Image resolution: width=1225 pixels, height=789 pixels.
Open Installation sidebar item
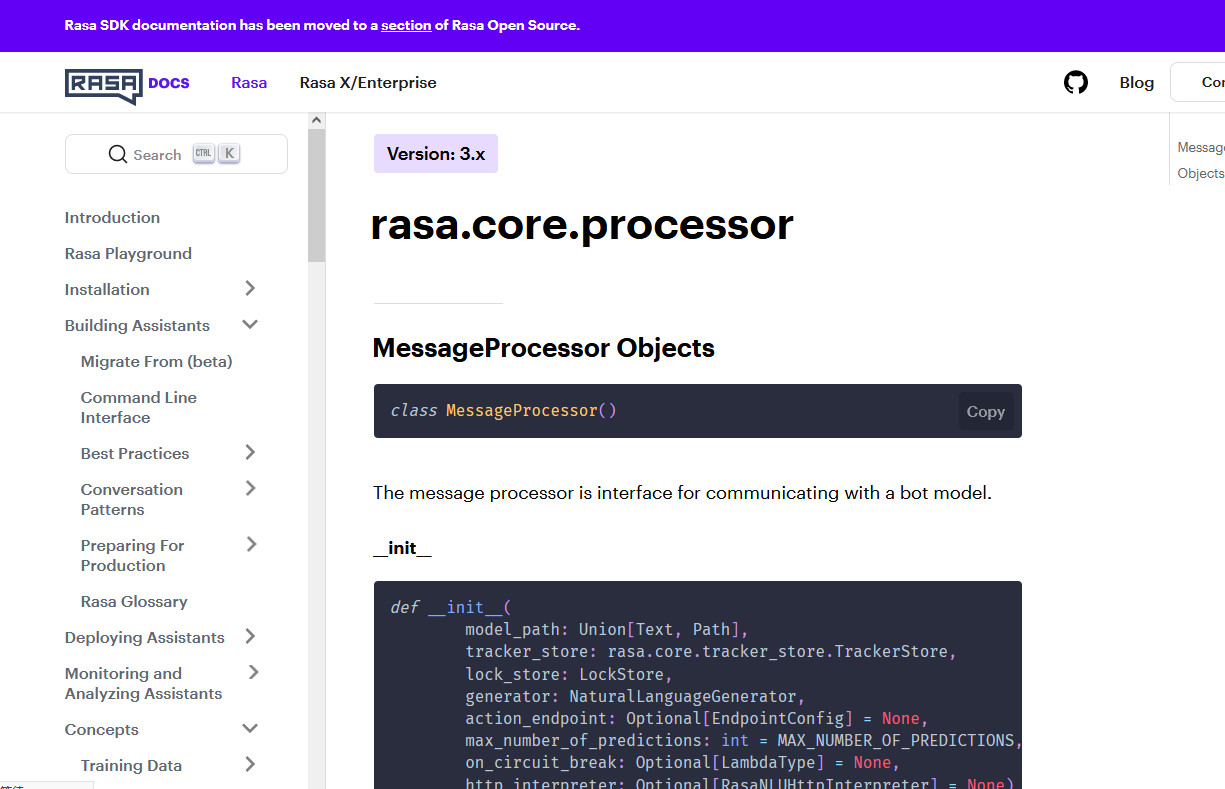(x=107, y=290)
